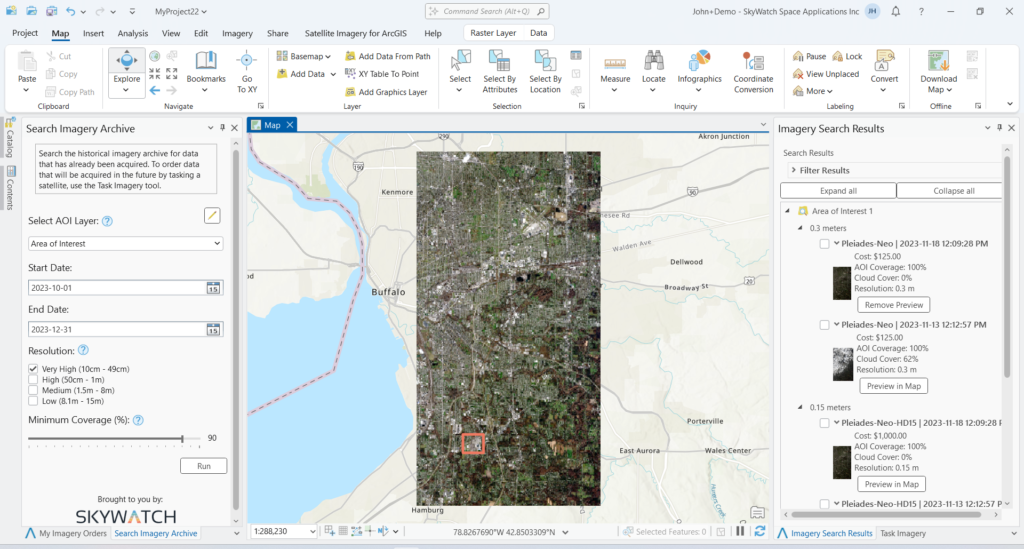Screen dimensions: 1024x549
Task: Uncheck Very High resolution checkbox
Action: click(x=34, y=369)
